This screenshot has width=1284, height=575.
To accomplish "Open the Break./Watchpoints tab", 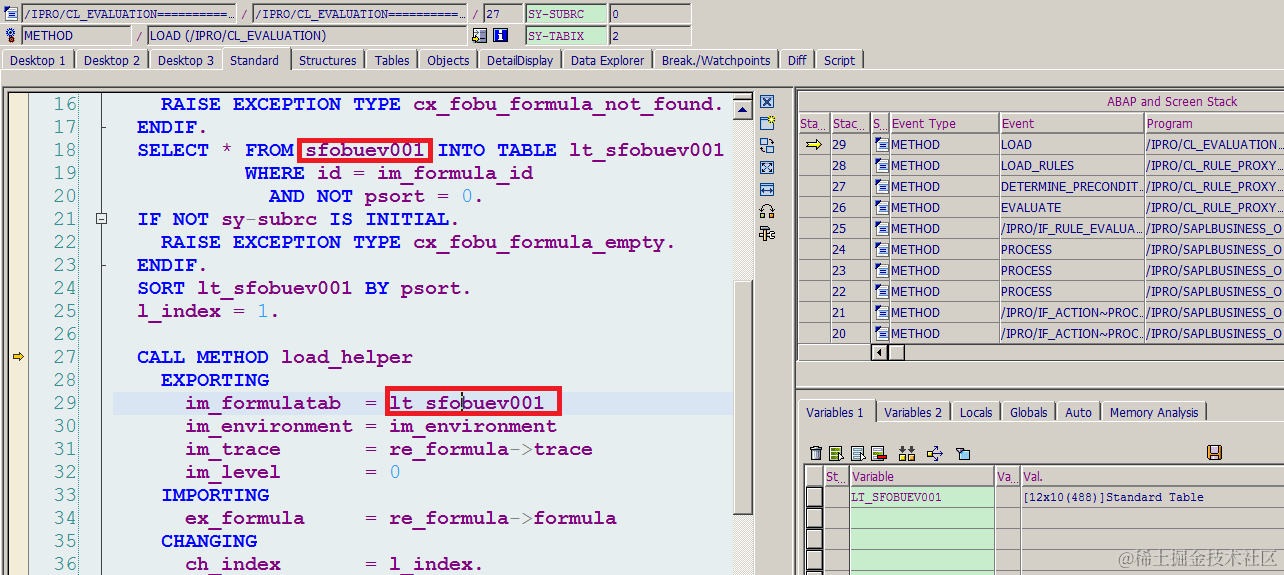I will point(716,60).
